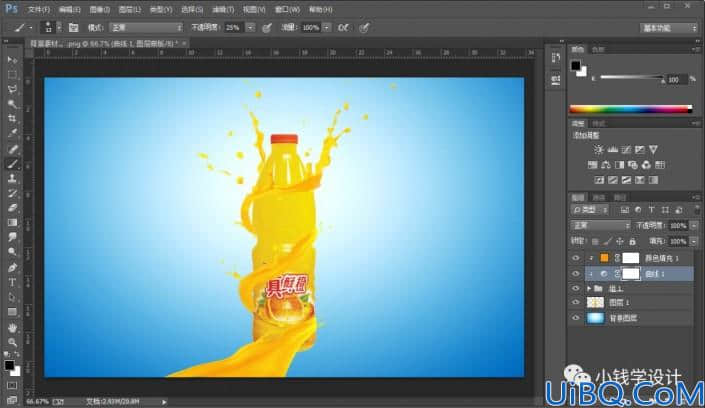This screenshot has height=408, width=705.
Task: Hide the 曲线 1 layer
Action: point(576,273)
